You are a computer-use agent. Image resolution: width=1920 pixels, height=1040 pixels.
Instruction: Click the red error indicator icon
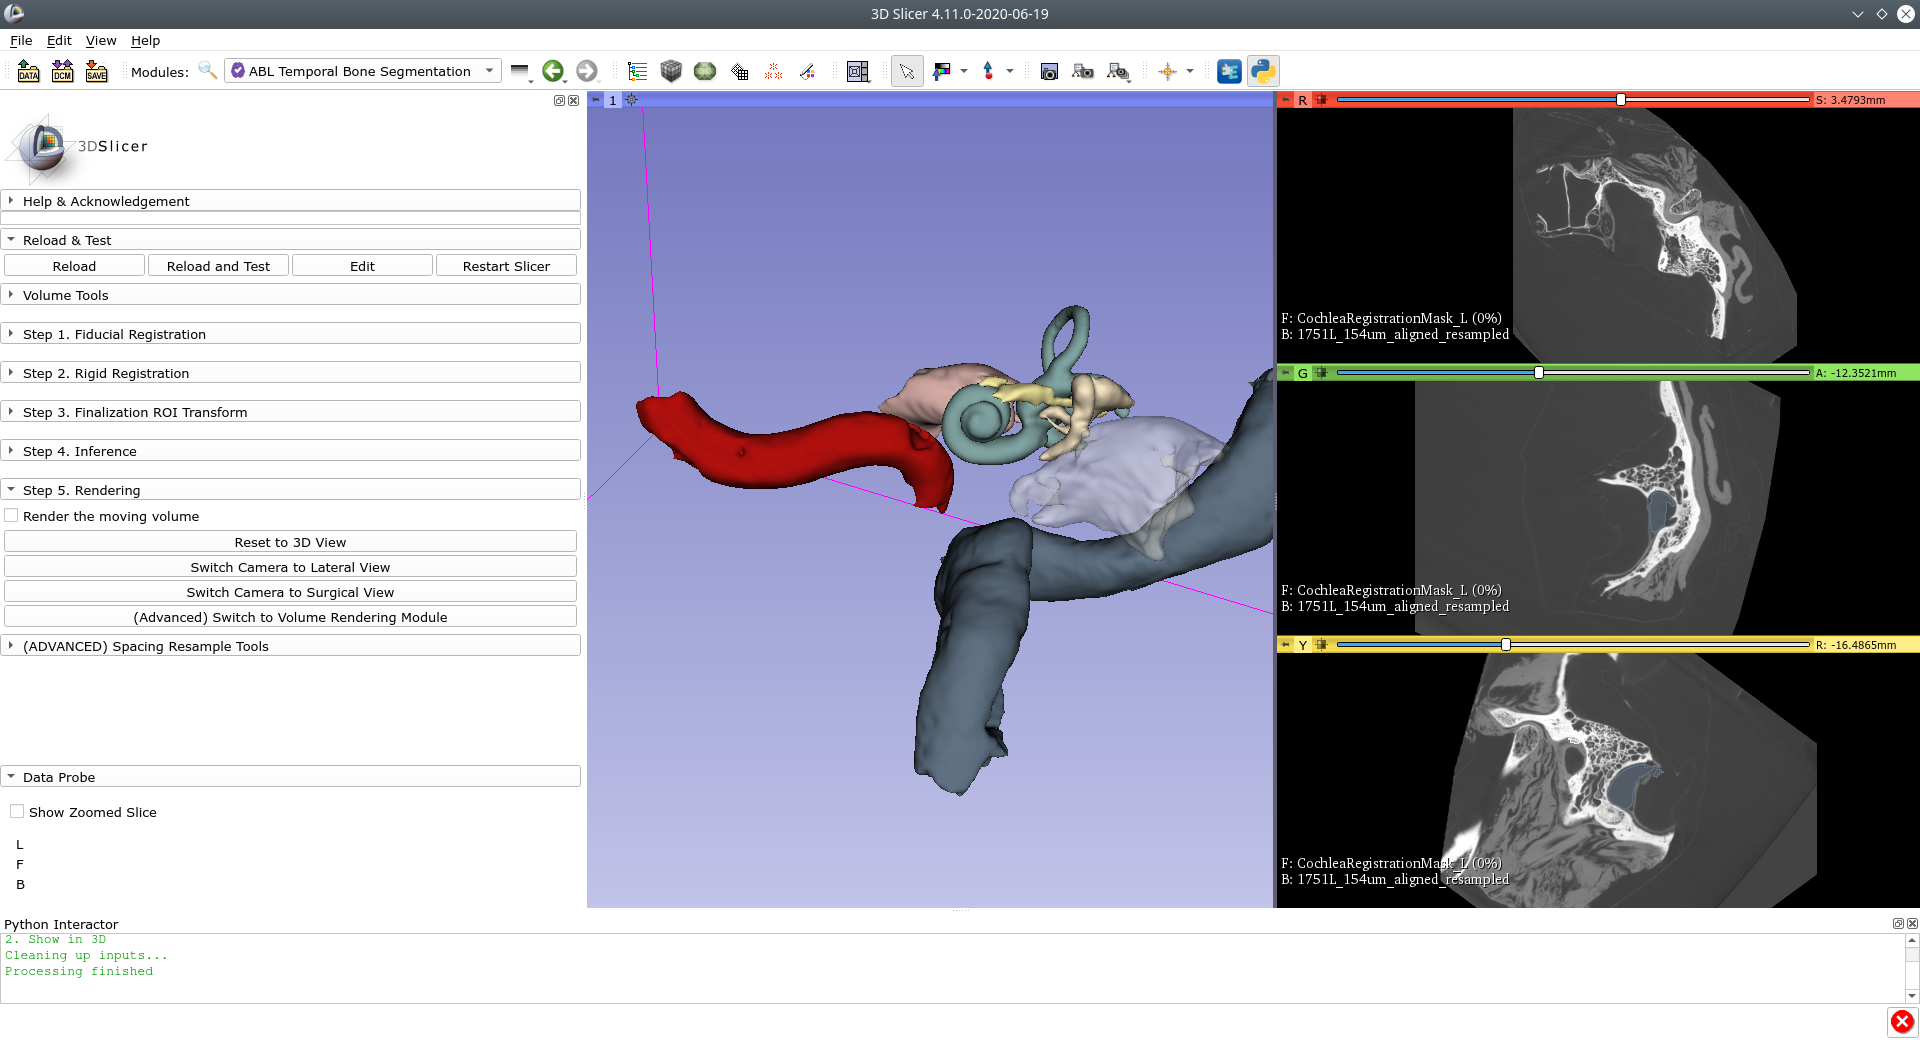pos(1902,1022)
